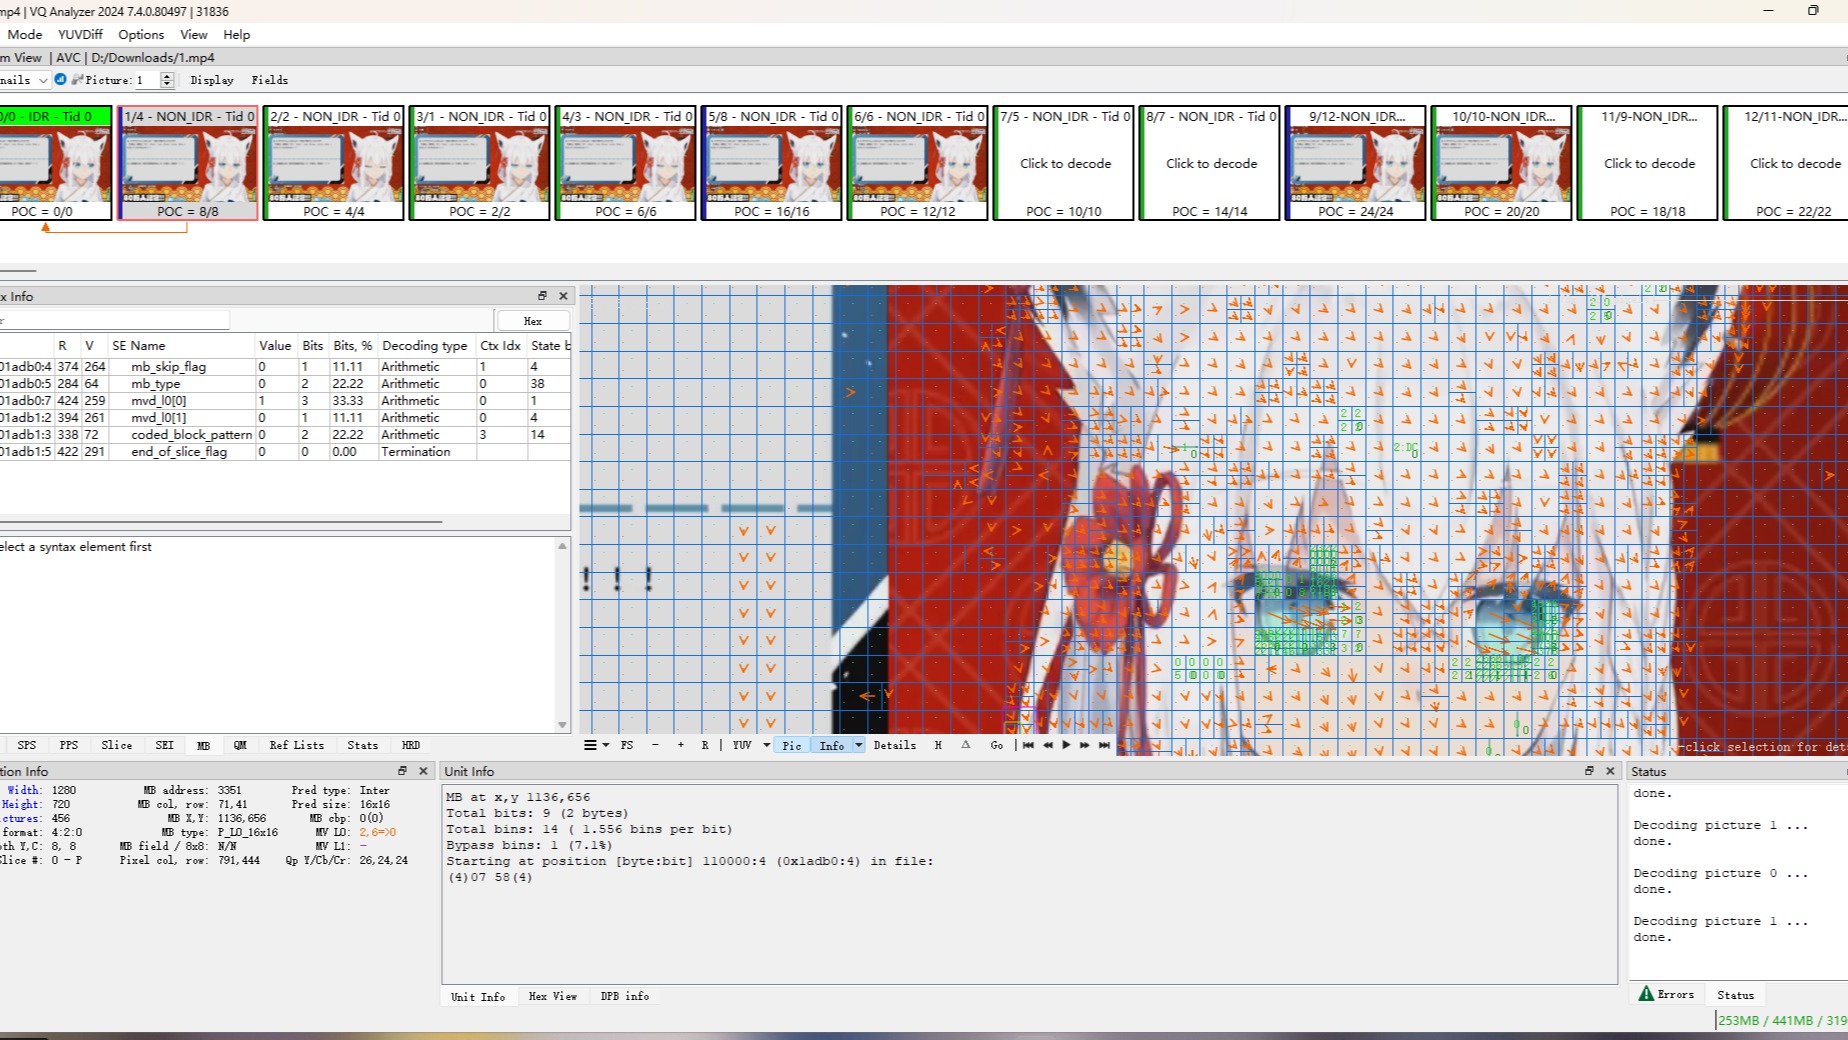The height and width of the screenshot is (1040, 1848).
Task: Open the thumbnails combo box
Action: (x=24, y=80)
